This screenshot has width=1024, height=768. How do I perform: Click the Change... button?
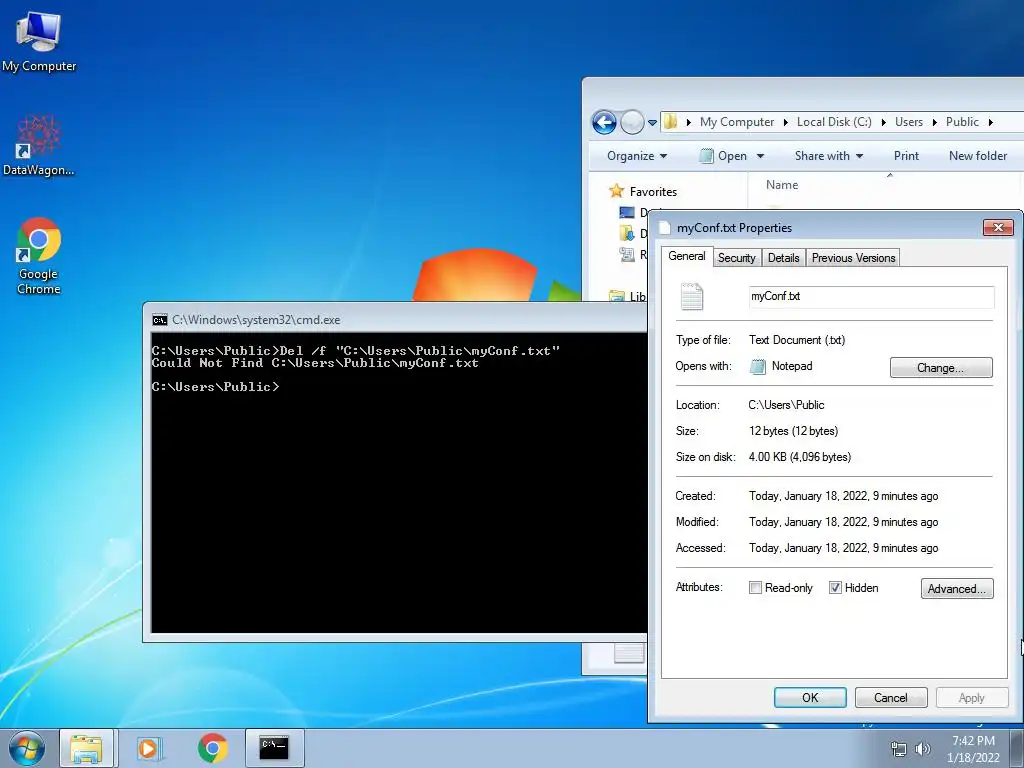[940, 368]
